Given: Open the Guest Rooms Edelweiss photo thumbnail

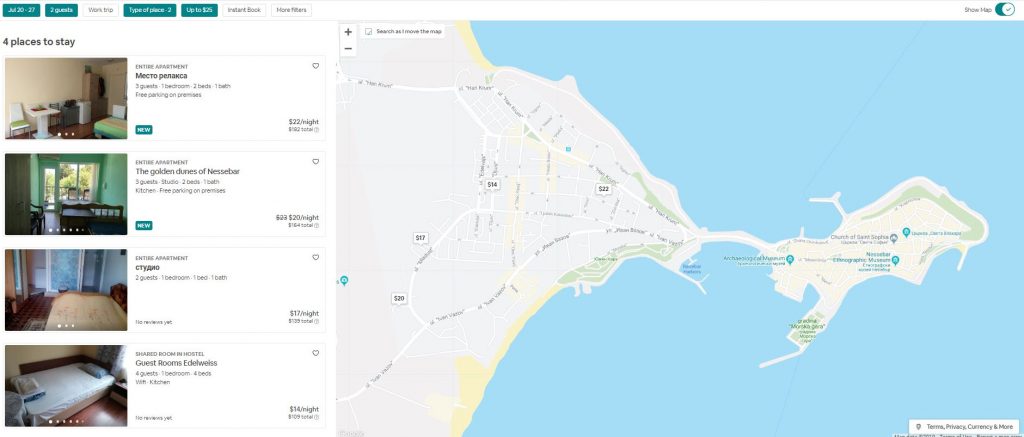Looking at the screenshot, I should pyautogui.click(x=66, y=386).
